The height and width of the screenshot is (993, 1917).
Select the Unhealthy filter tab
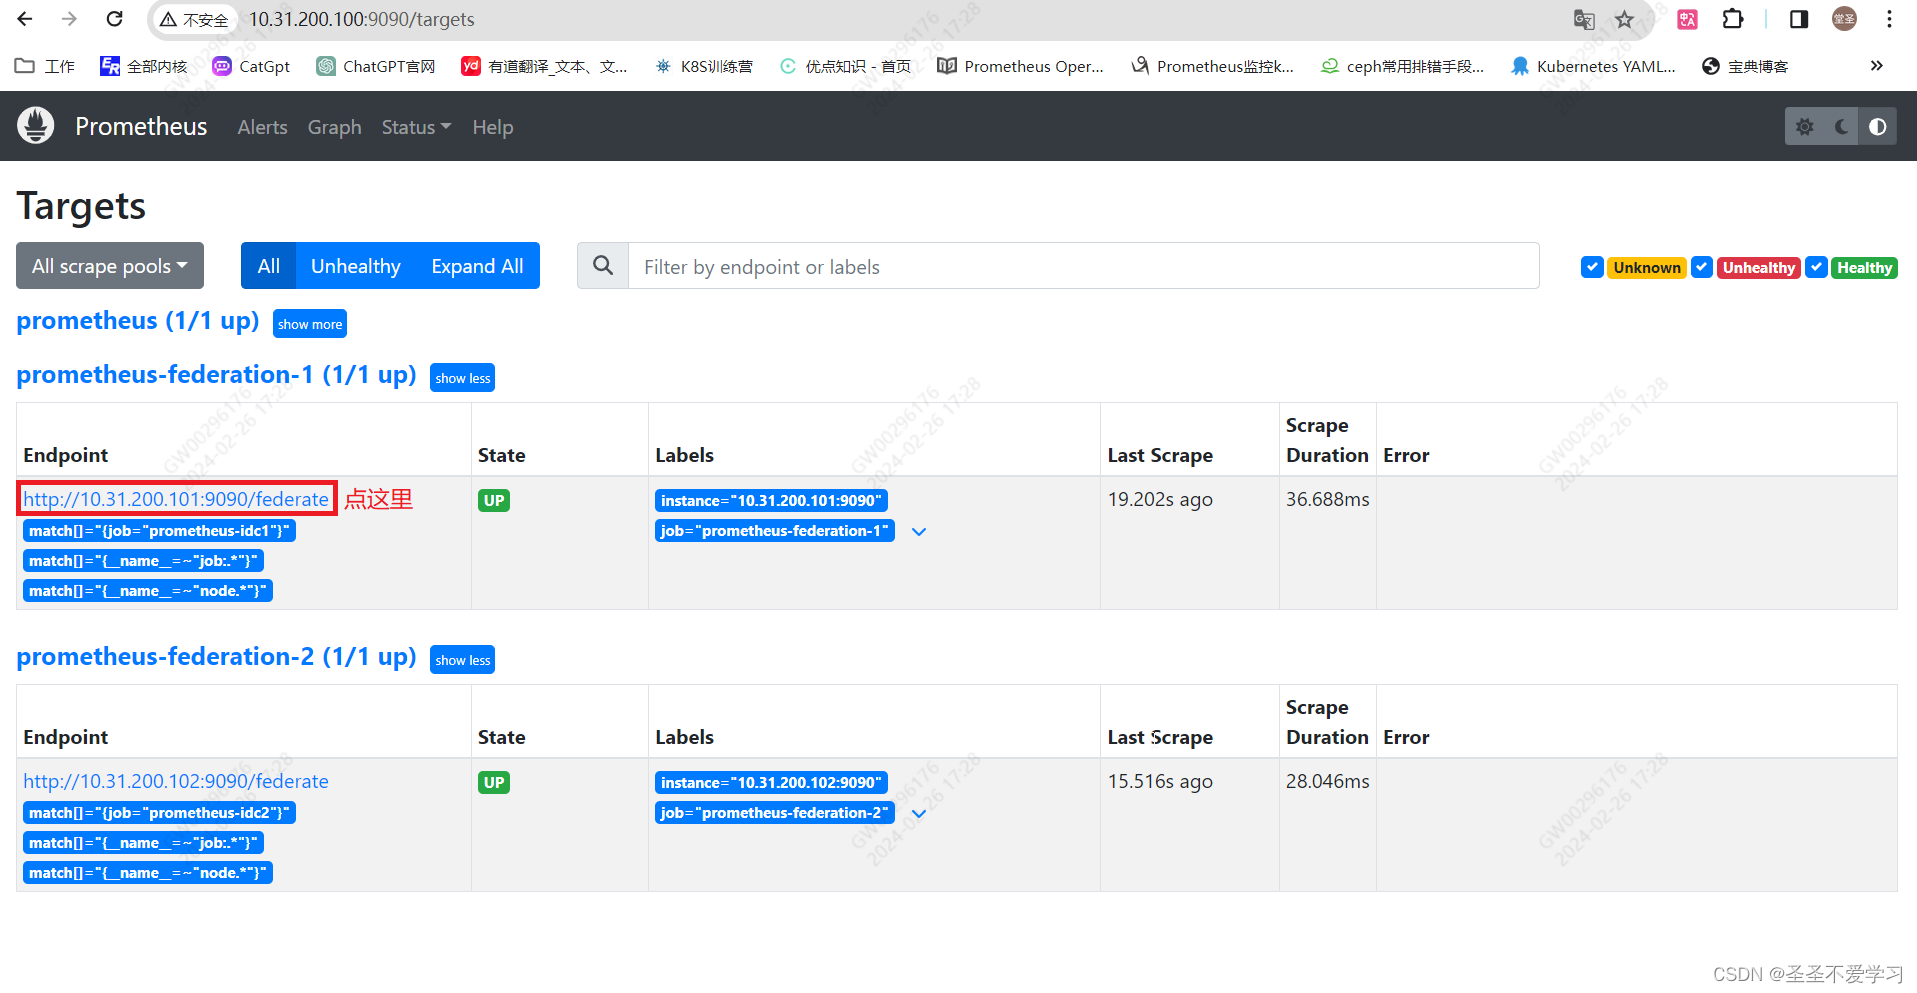355,266
